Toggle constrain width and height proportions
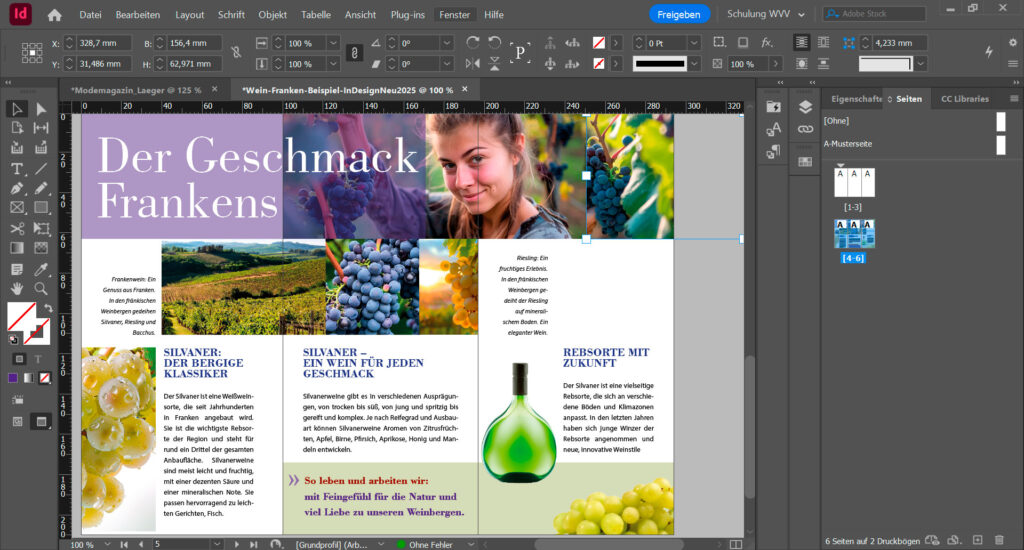1024x550 pixels. click(236, 52)
